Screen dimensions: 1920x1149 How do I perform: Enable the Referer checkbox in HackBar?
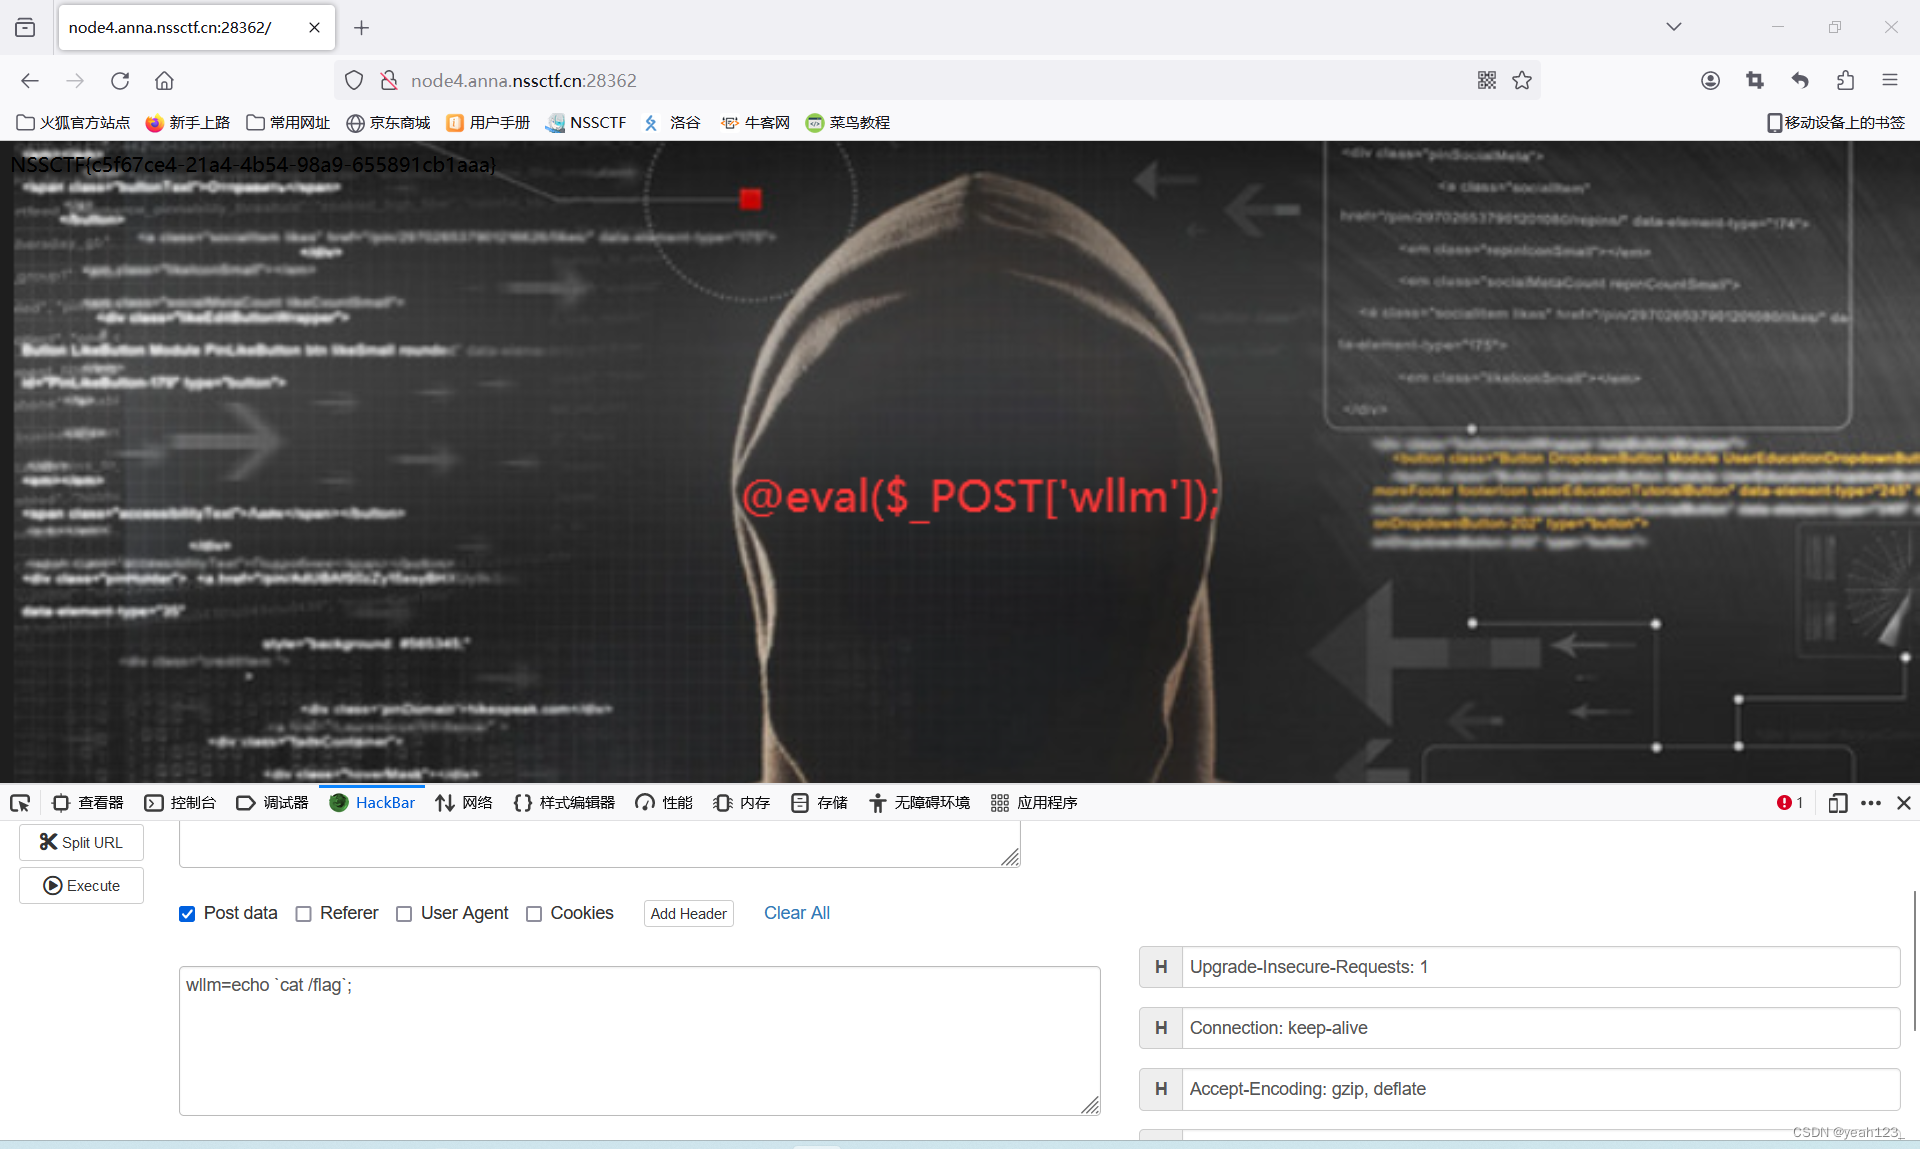pyautogui.click(x=303, y=913)
